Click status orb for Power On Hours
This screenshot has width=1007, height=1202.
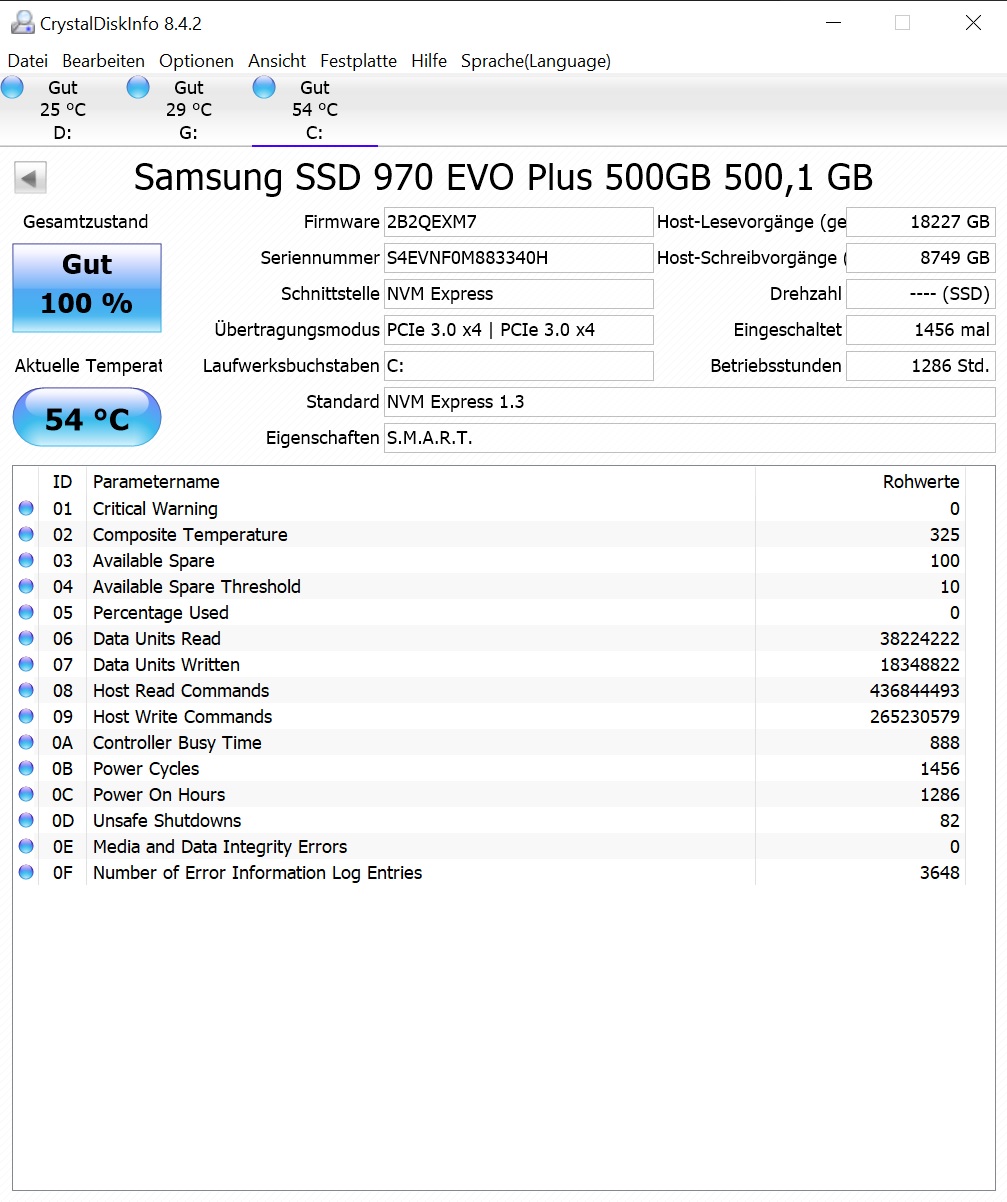point(26,795)
